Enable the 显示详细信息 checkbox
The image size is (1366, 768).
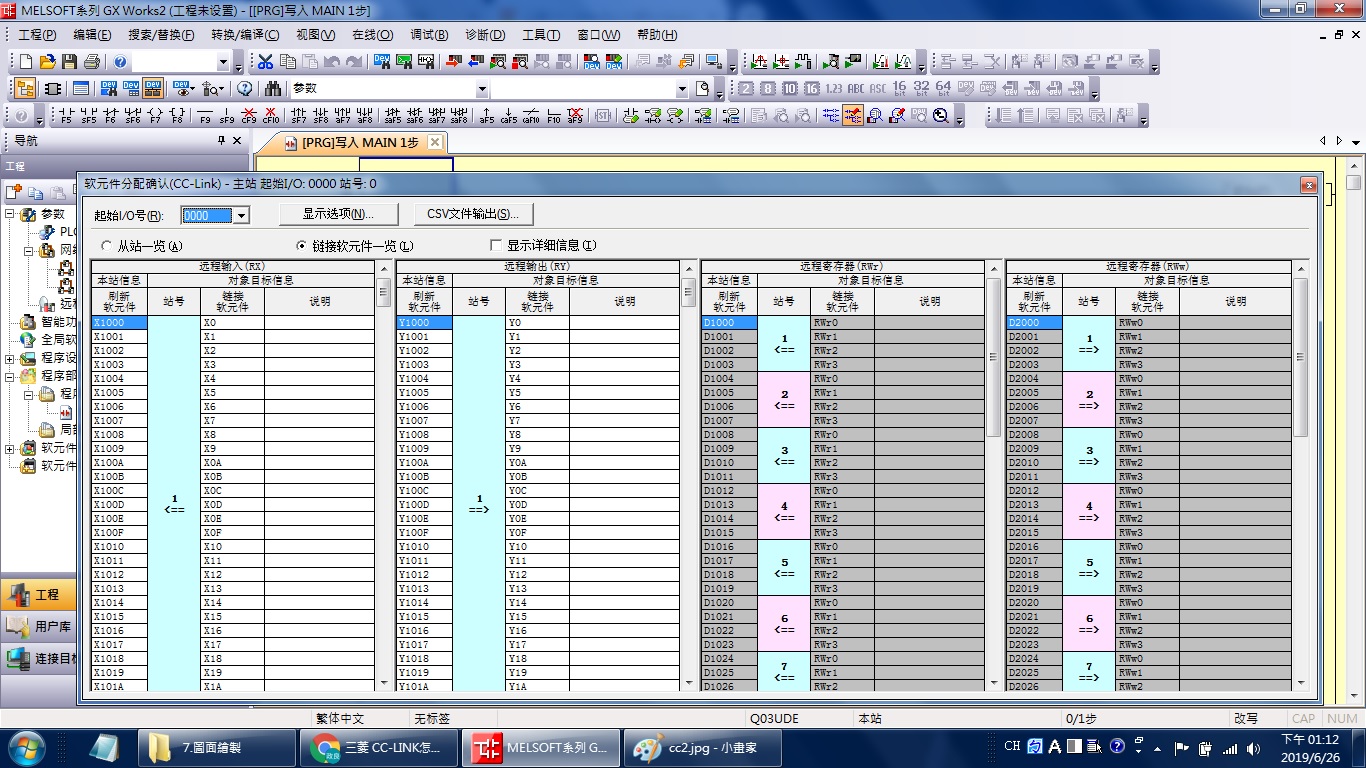[x=496, y=246]
